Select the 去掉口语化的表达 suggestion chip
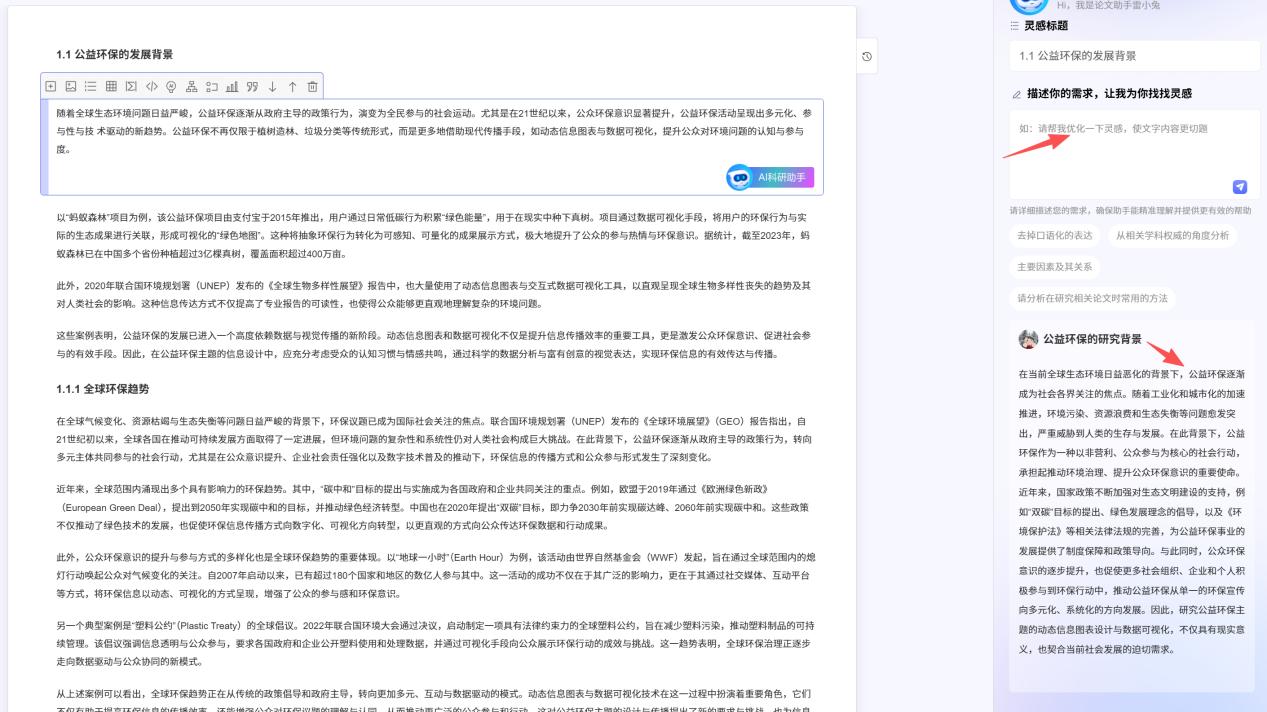 (x=1054, y=236)
